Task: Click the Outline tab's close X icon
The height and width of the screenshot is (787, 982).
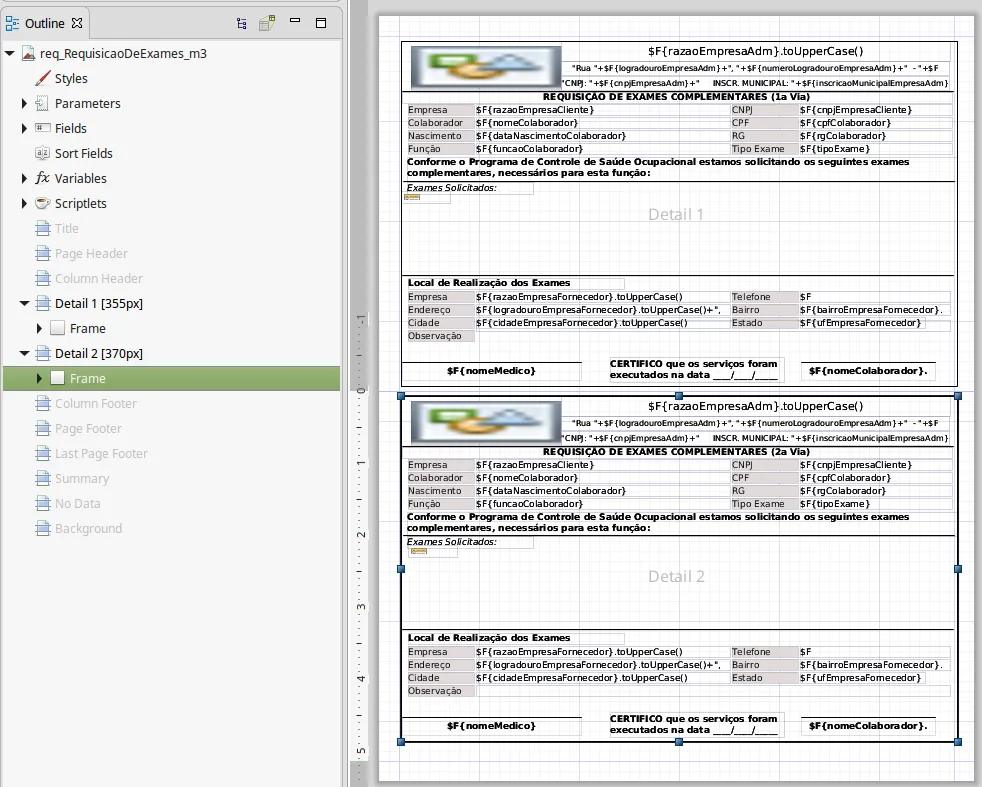Action: 77,23
